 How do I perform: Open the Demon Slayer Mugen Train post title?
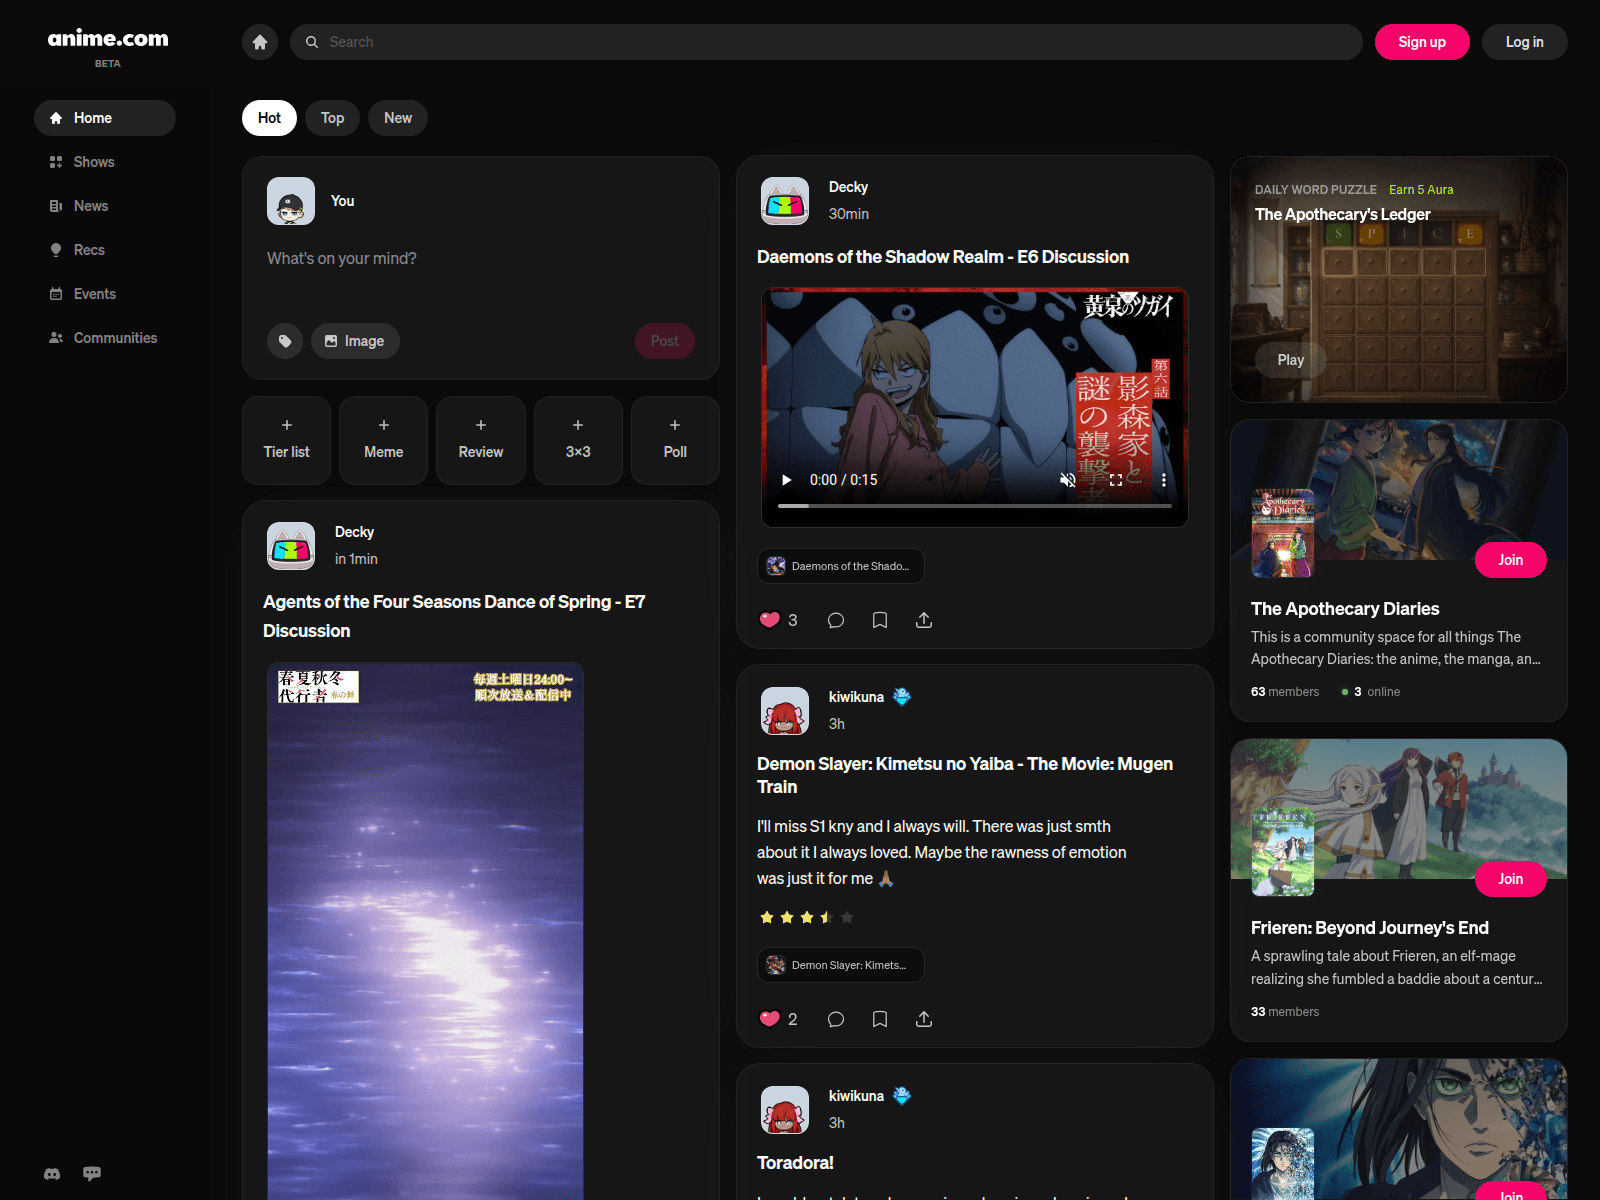point(965,775)
